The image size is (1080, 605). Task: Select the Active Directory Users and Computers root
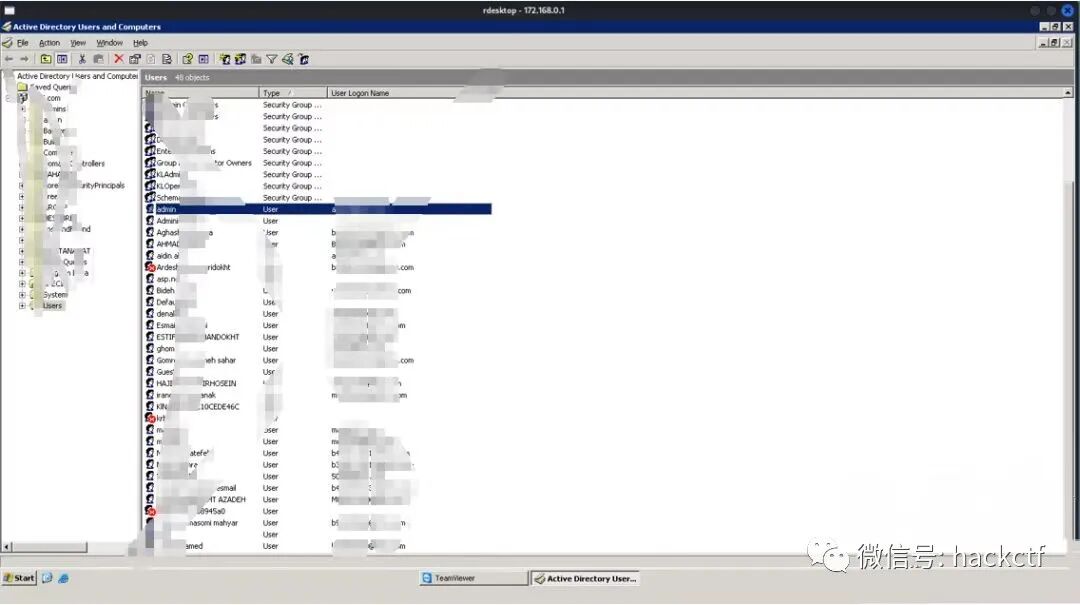tap(77, 76)
